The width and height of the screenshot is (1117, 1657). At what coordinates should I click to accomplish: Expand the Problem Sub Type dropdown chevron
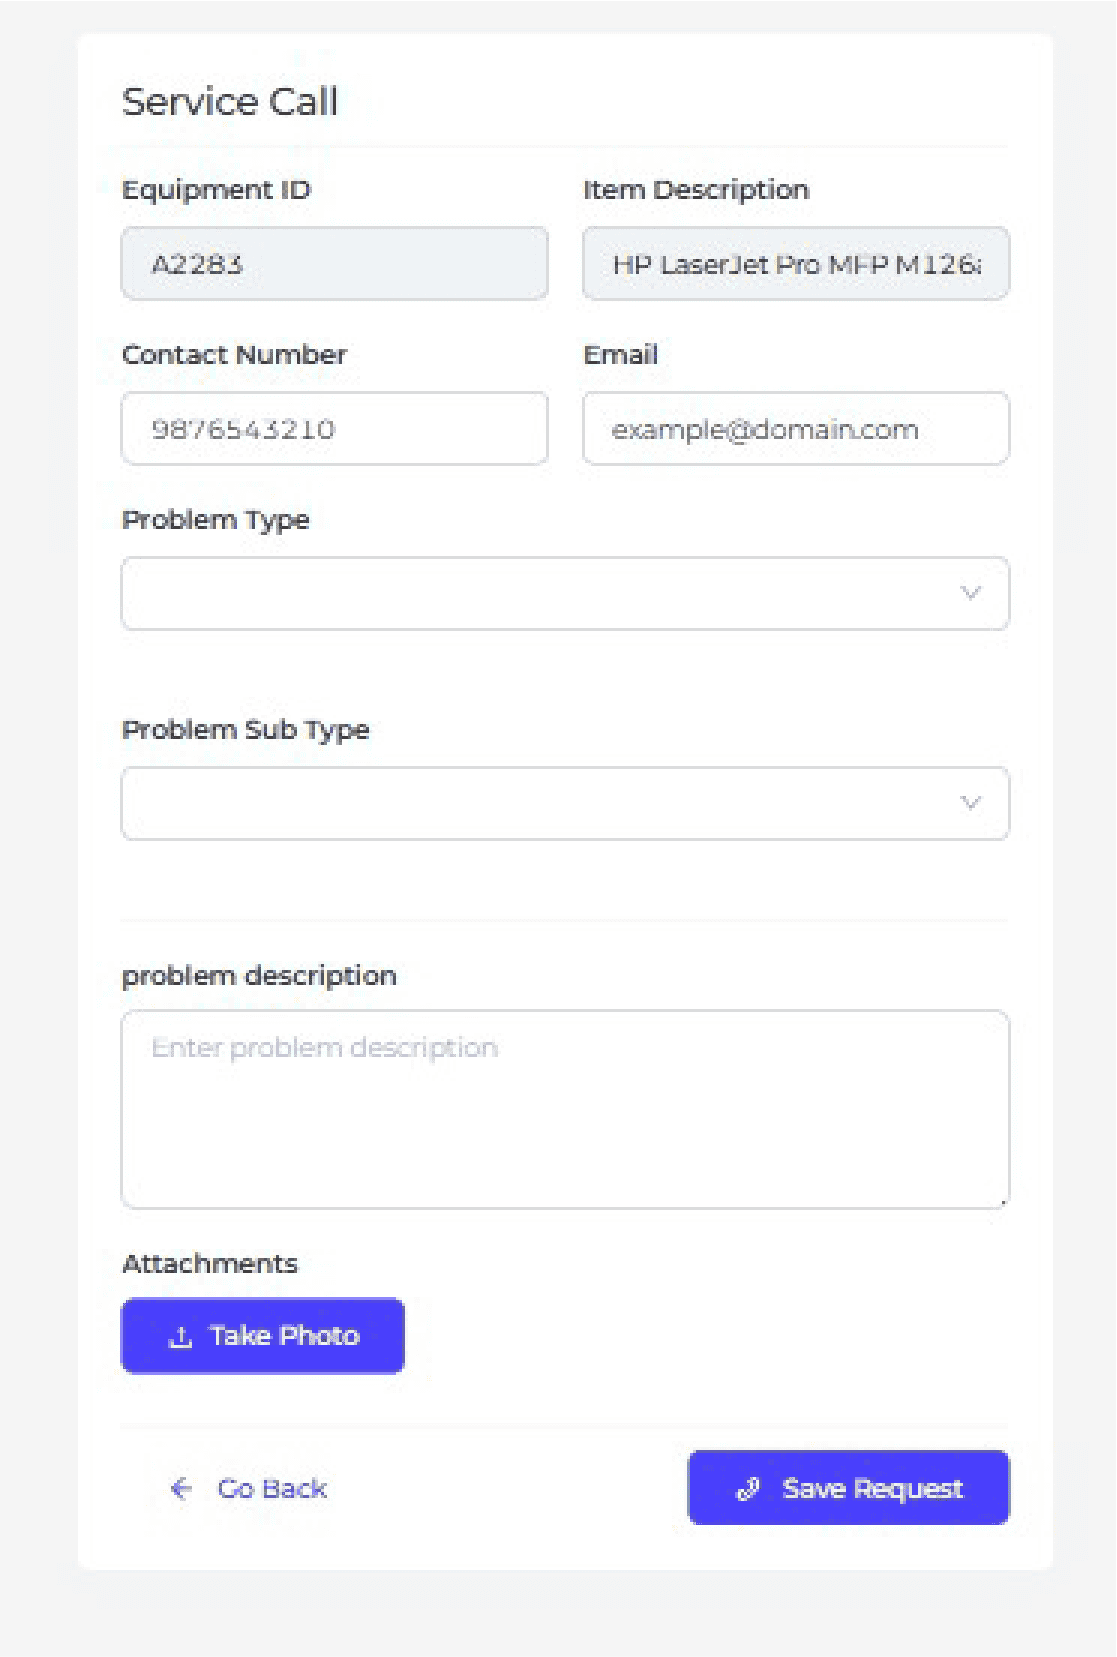coord(970,803)
